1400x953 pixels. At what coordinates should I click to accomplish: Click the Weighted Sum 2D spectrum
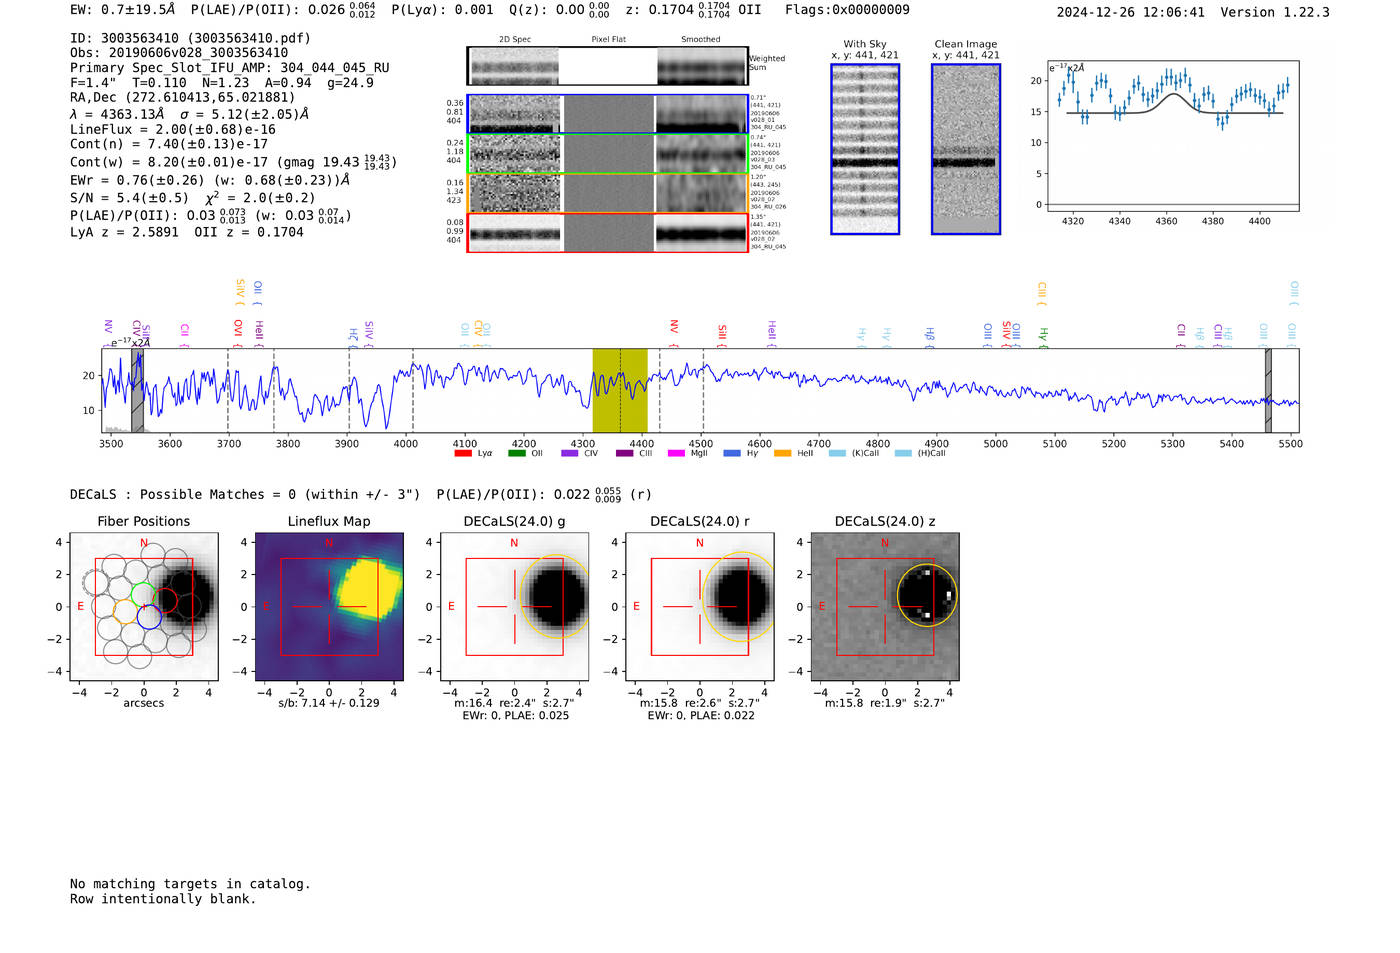click(608, 66)
